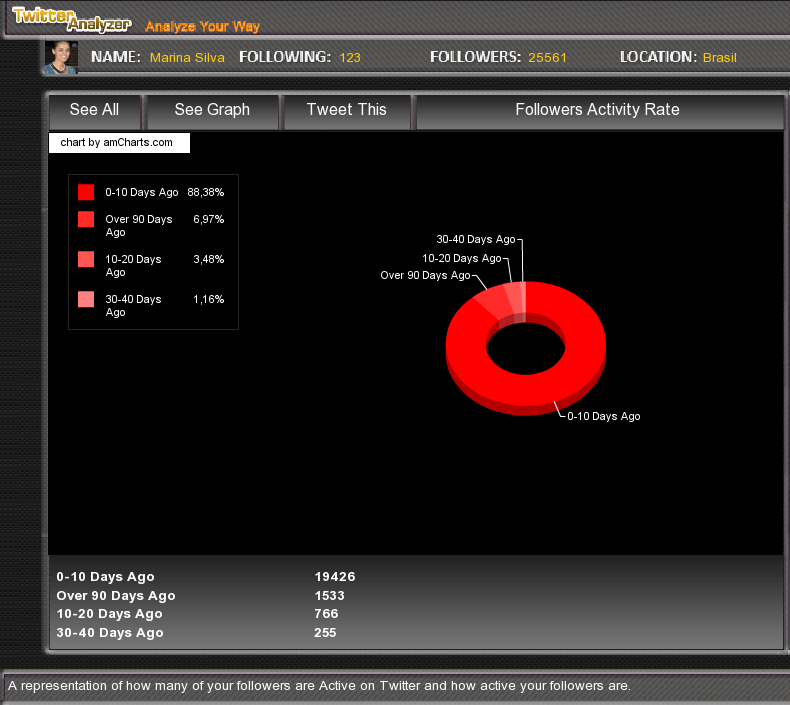Click the 0-10 Days Ago legend swatch

(86, 192)
